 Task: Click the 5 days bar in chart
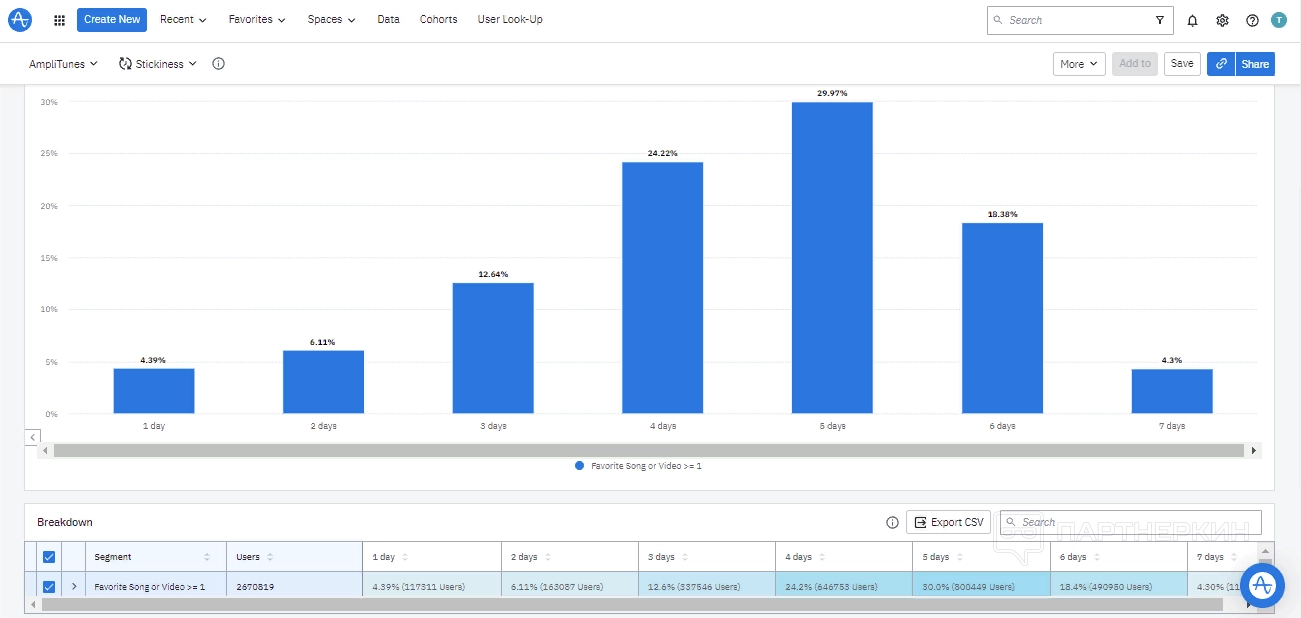[x=832, y=258]
